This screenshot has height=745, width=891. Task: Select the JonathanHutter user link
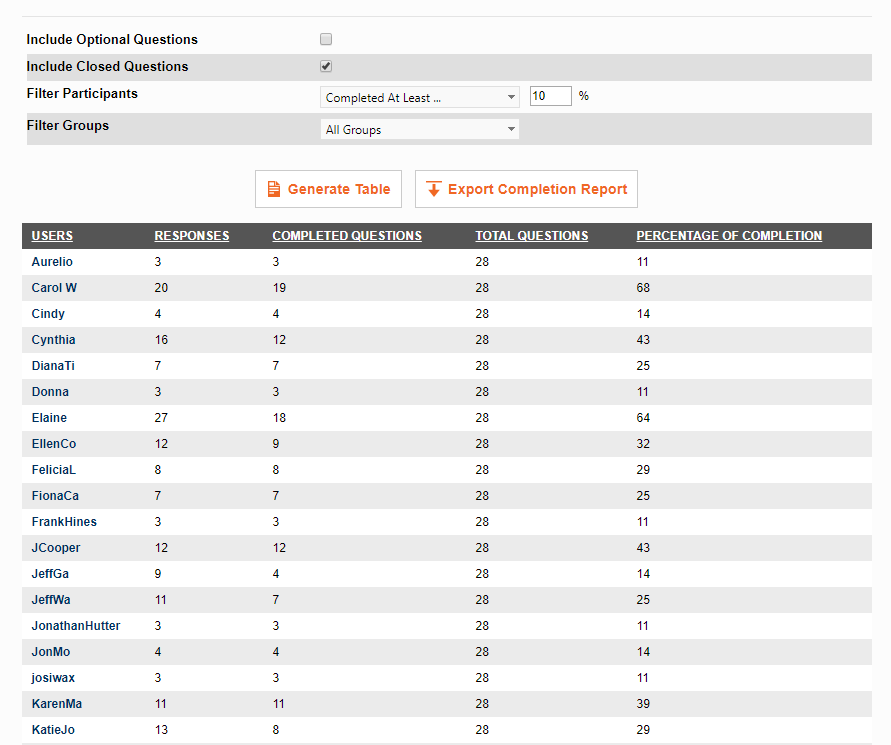point(76,626)
